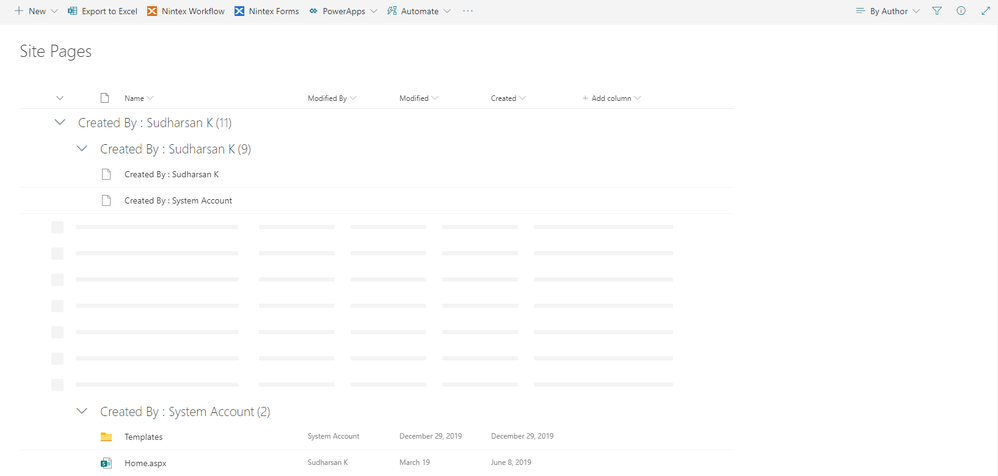Click Add column
The width and height of the screenshot is (998, 476).
(x=611, y=99)
